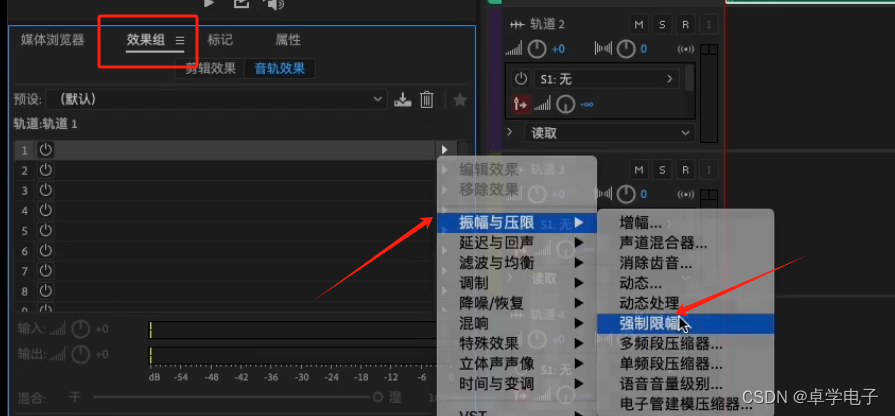Viewport: 895px width, 416px height.
Task: Solo 轨道 3 with the S button
Action: (662, 170)
